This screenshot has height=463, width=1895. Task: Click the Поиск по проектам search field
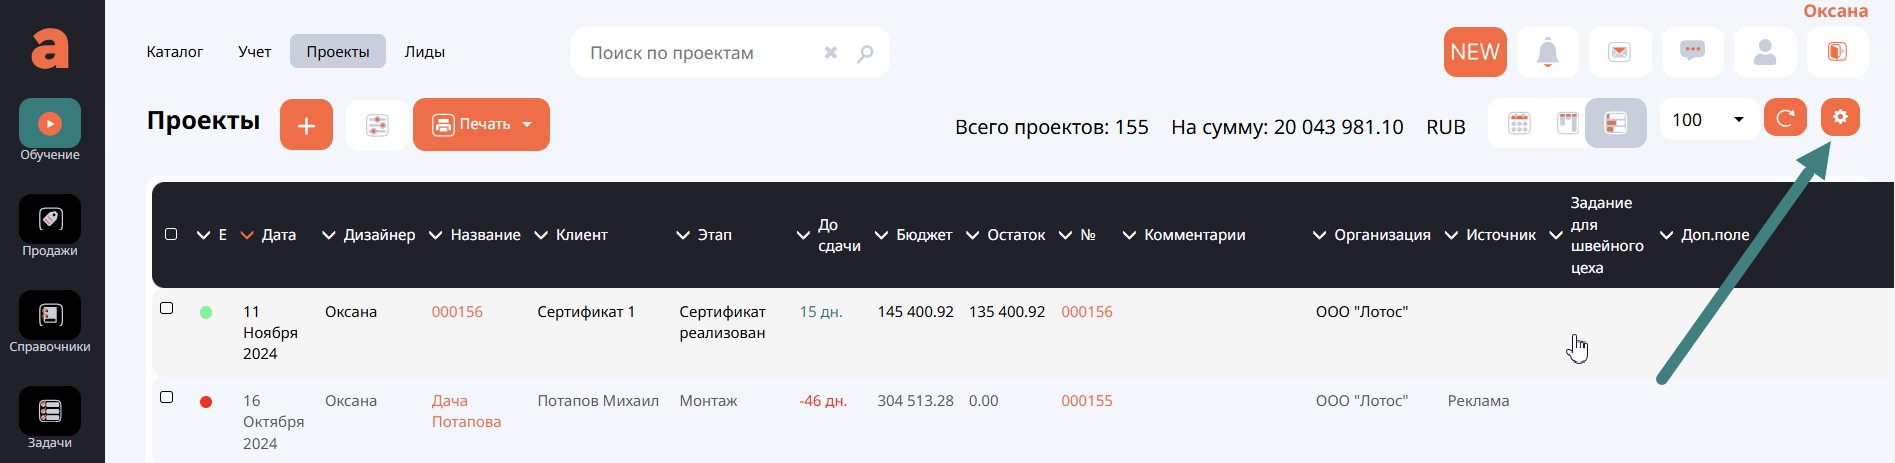(700, 53)
